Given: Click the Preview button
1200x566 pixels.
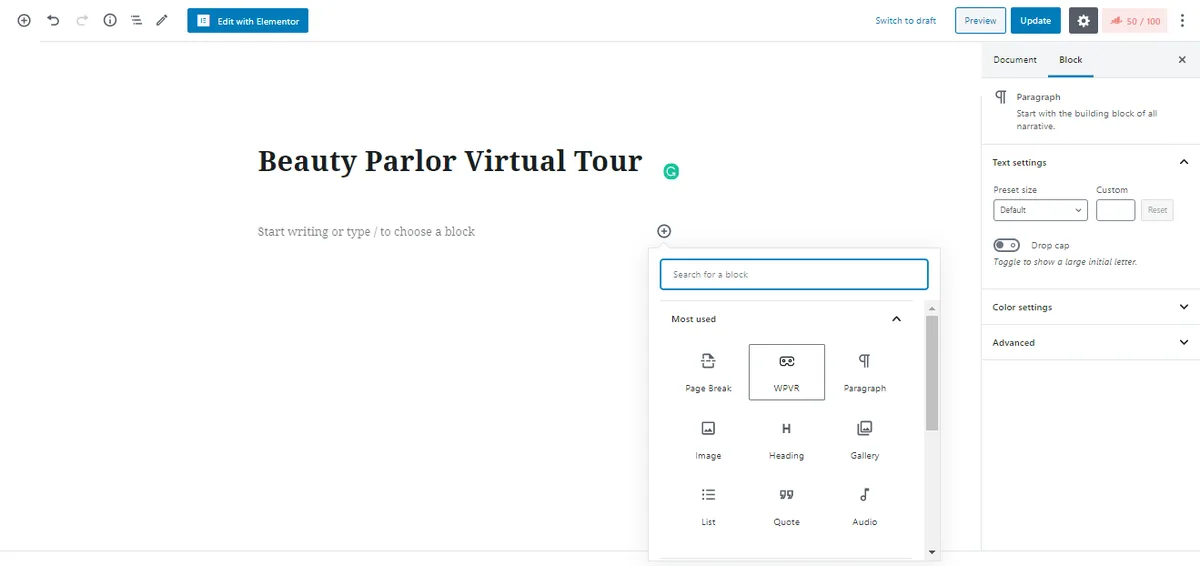Looking at the screenshot, I should click(x=980, y=20).
